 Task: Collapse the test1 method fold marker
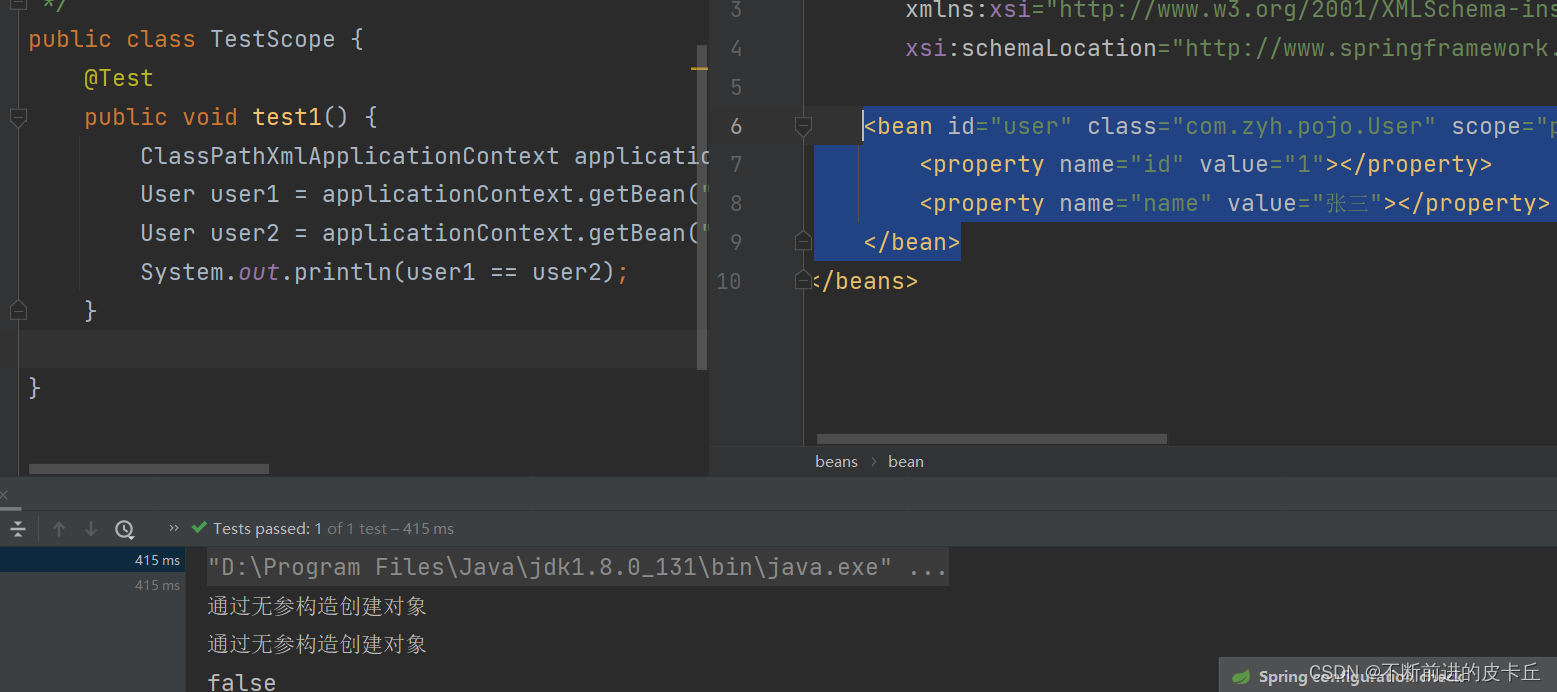(18, 118)
